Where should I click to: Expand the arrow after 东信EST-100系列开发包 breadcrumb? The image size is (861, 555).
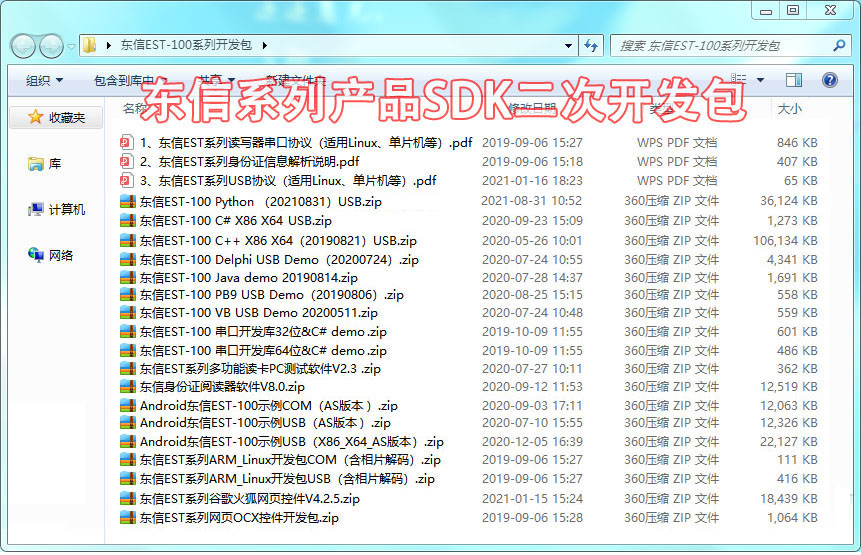265,46
